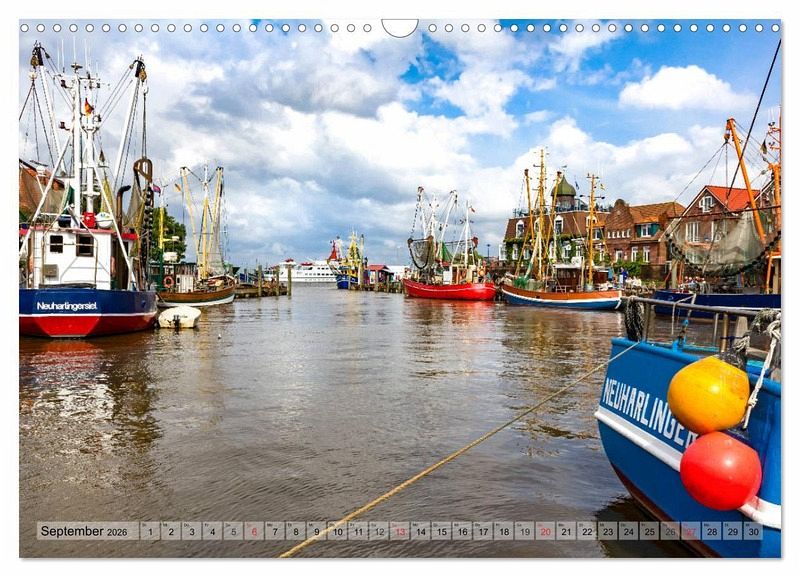Click the small white dinghy near left boat
The image size is (800, 577).
click(x=179, y=317)
